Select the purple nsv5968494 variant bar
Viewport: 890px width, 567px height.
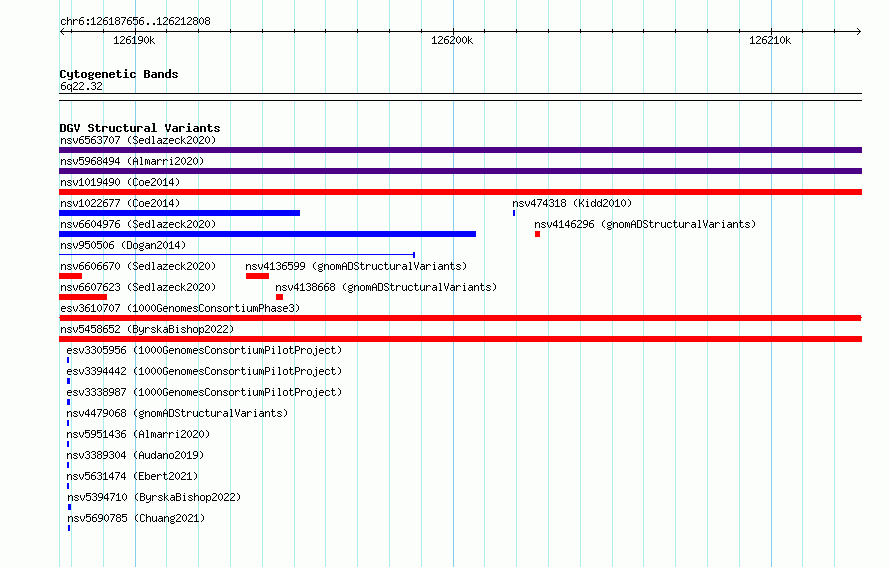click(460, 171)
